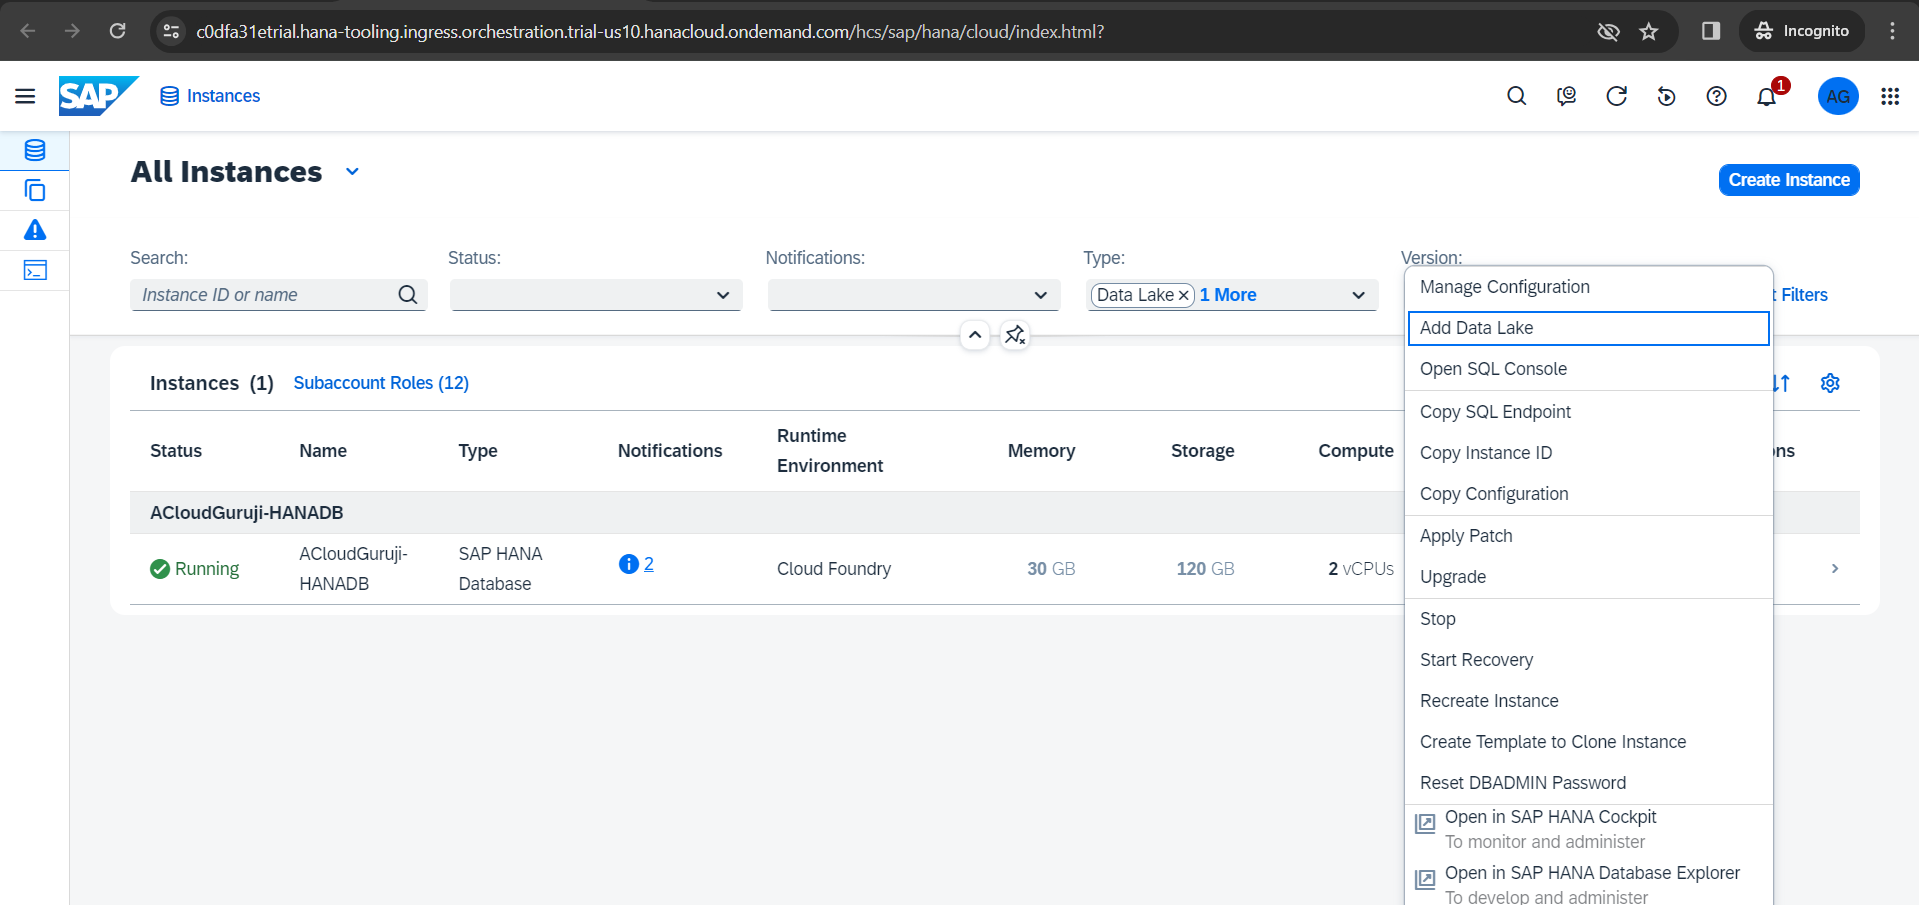Click the Instance ID or name search field
Screen dimensions: 1919x905
point(266,295)
